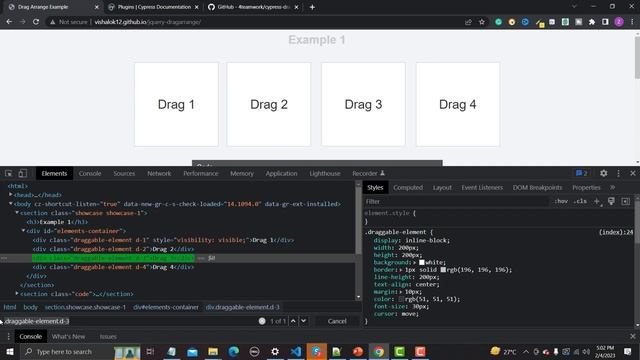
Task: Open Windows Start menu
Action: (x=10, y=352)
